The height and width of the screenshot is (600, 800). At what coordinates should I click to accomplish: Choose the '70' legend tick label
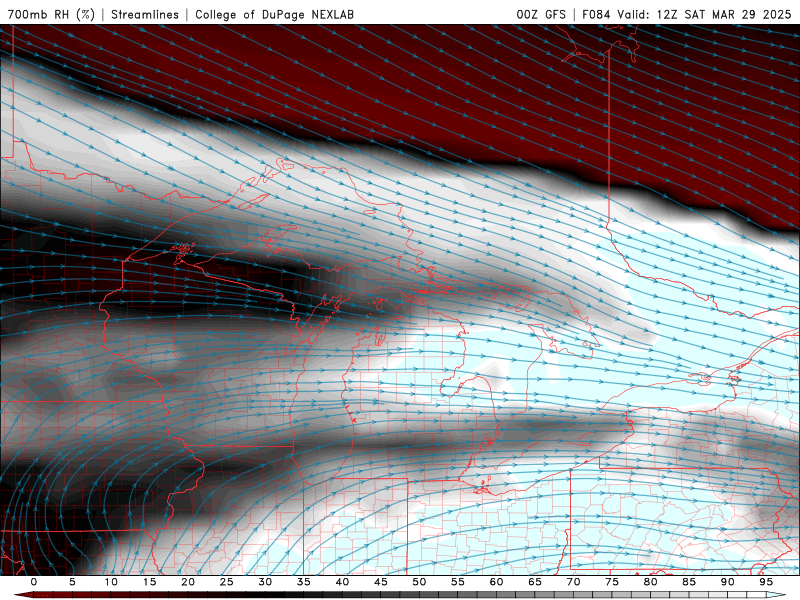point(573,582)
